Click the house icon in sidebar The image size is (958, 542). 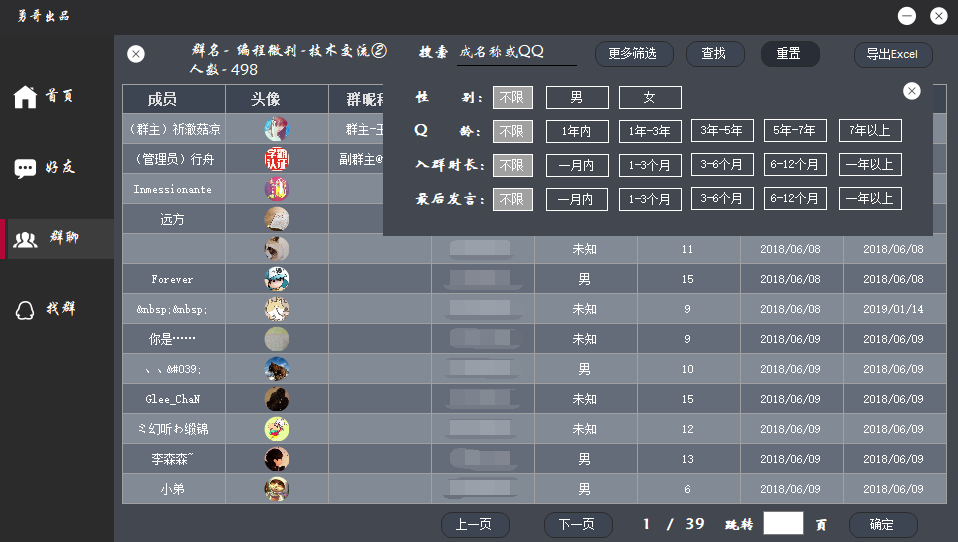click(25, 97)
